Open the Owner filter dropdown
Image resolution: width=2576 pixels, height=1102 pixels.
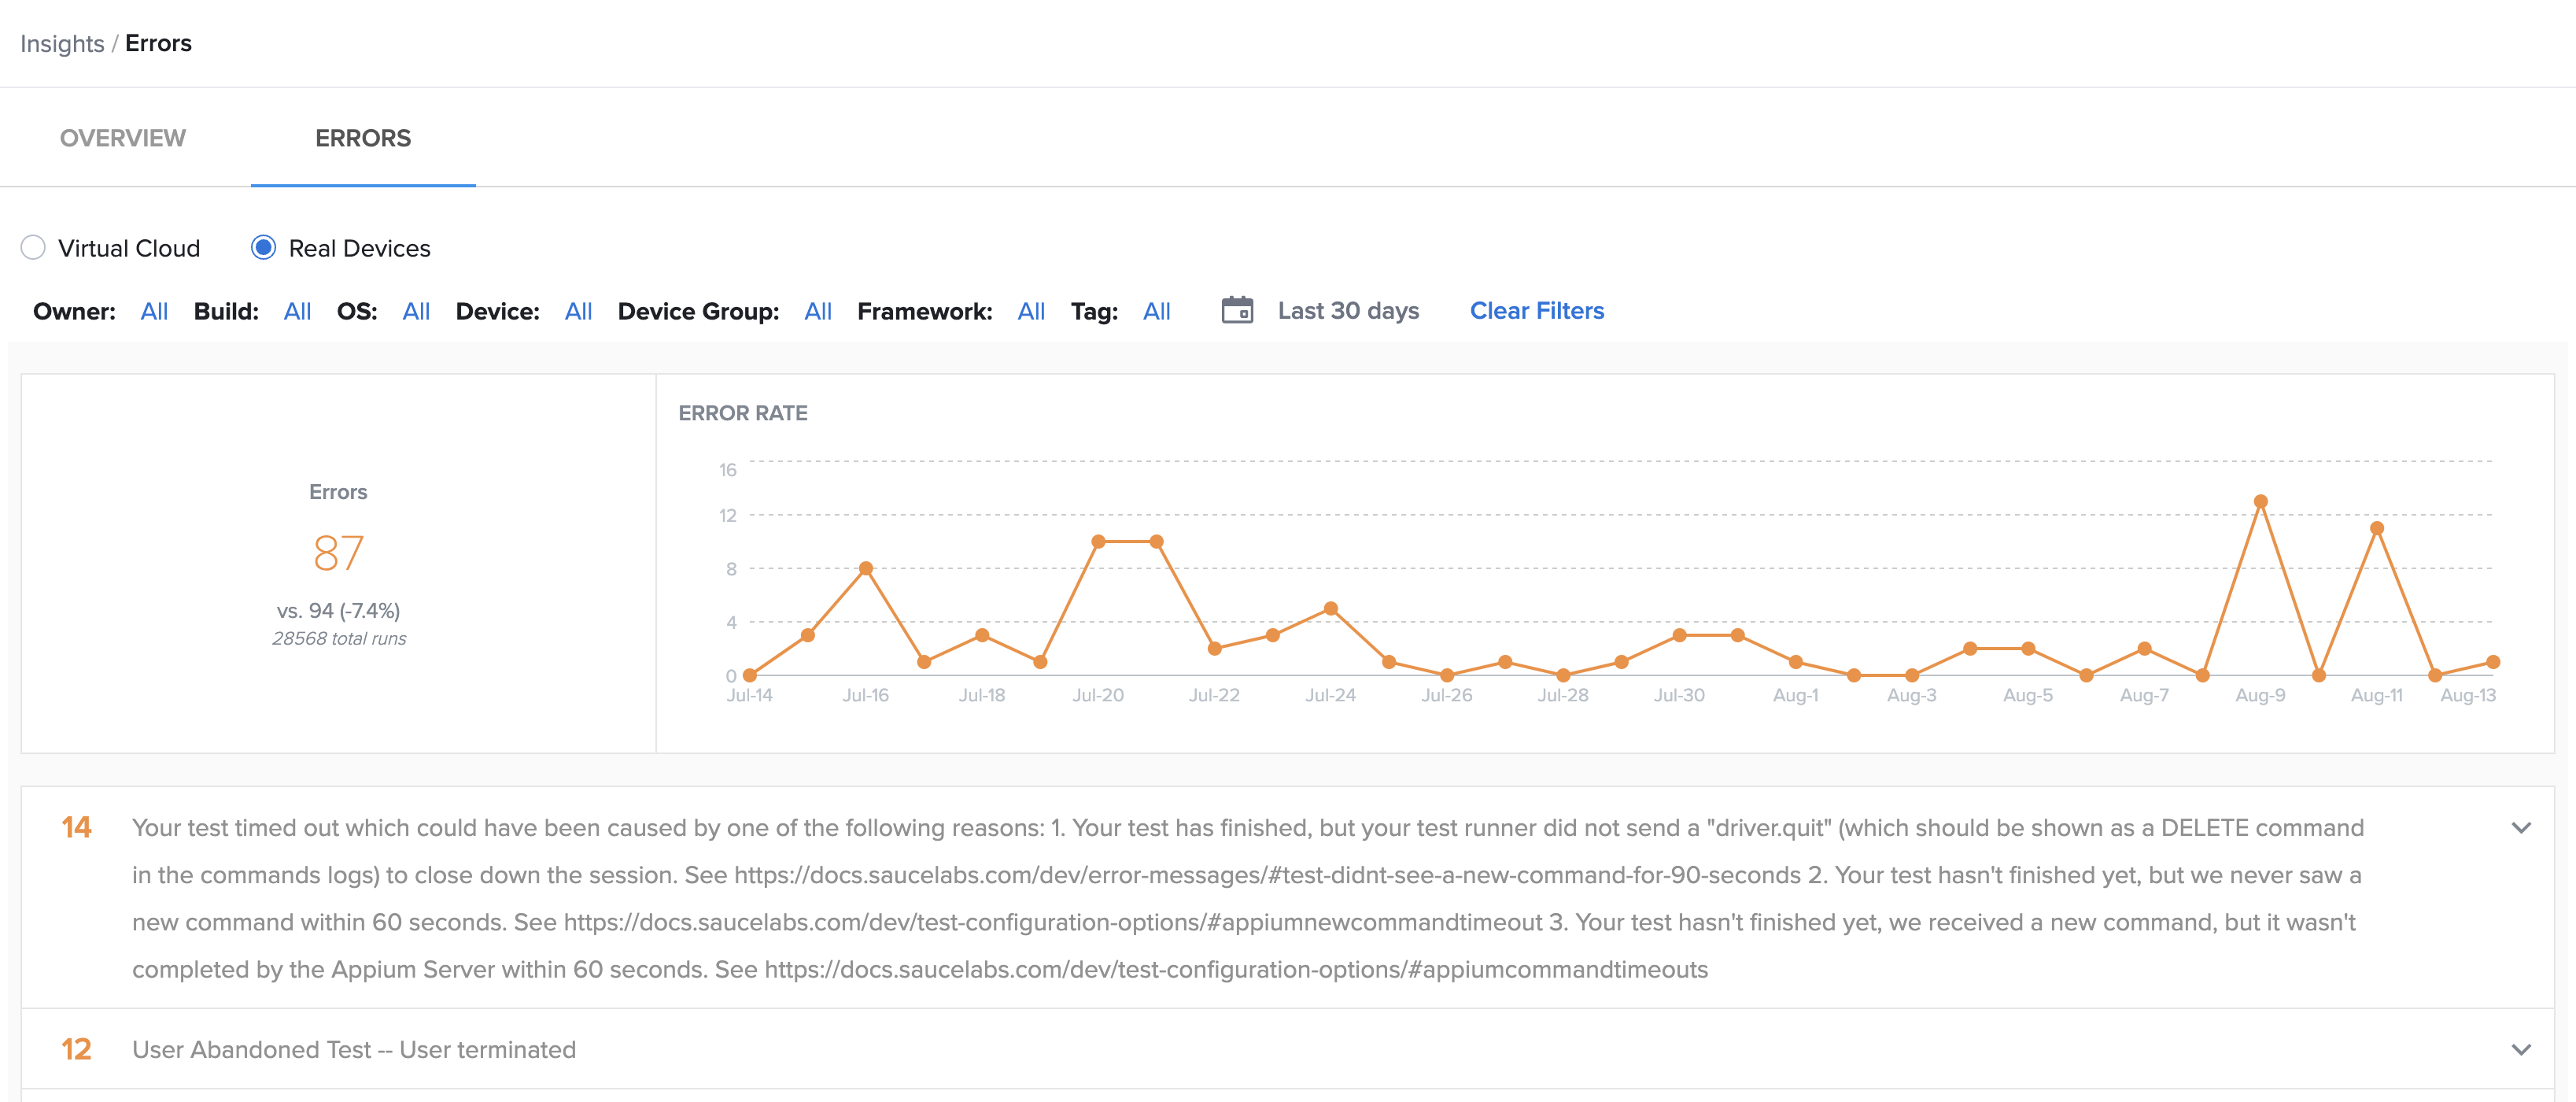tap(154, 311)
